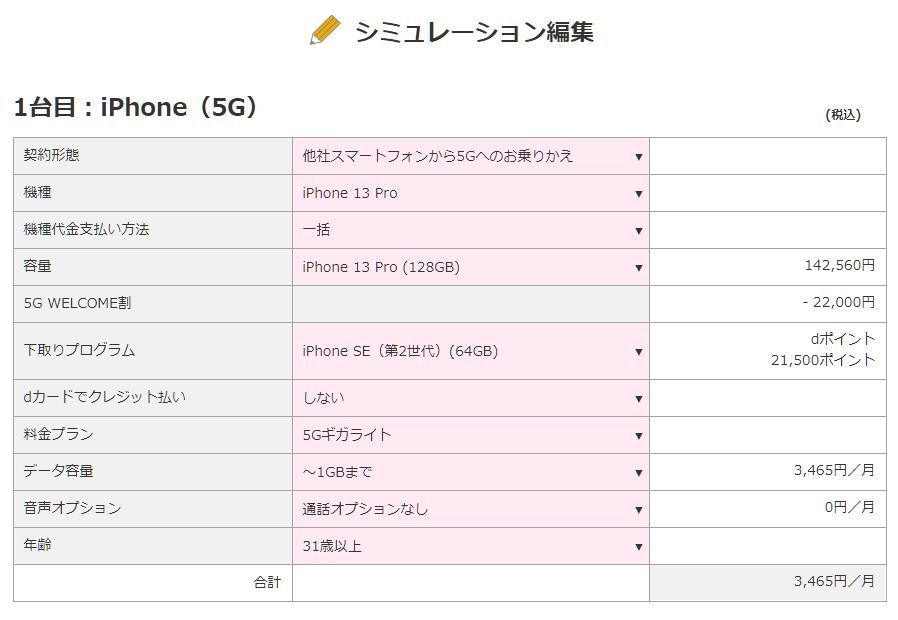
Task: Click the （税込） tax-included note
Action: (843, 115)
